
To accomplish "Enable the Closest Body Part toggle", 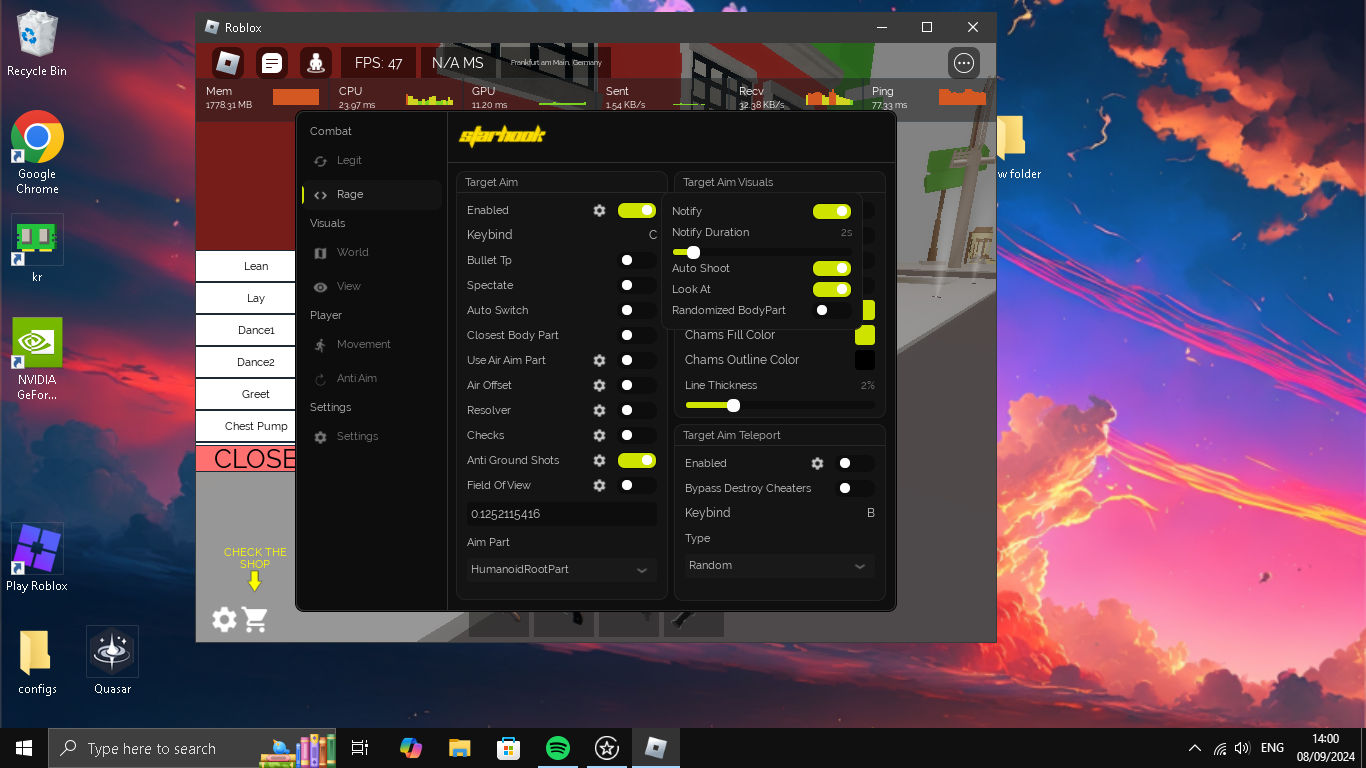I will (636, 335).
